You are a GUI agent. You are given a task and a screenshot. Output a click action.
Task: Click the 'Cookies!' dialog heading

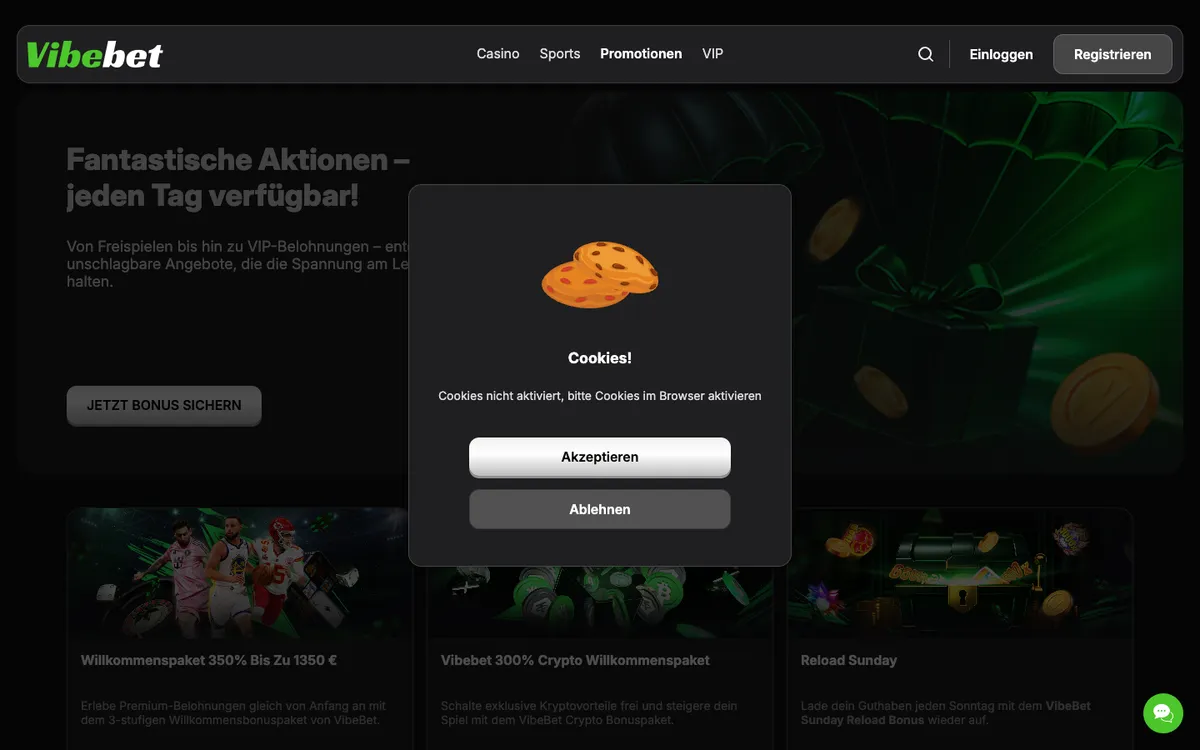tap(600, 358)
